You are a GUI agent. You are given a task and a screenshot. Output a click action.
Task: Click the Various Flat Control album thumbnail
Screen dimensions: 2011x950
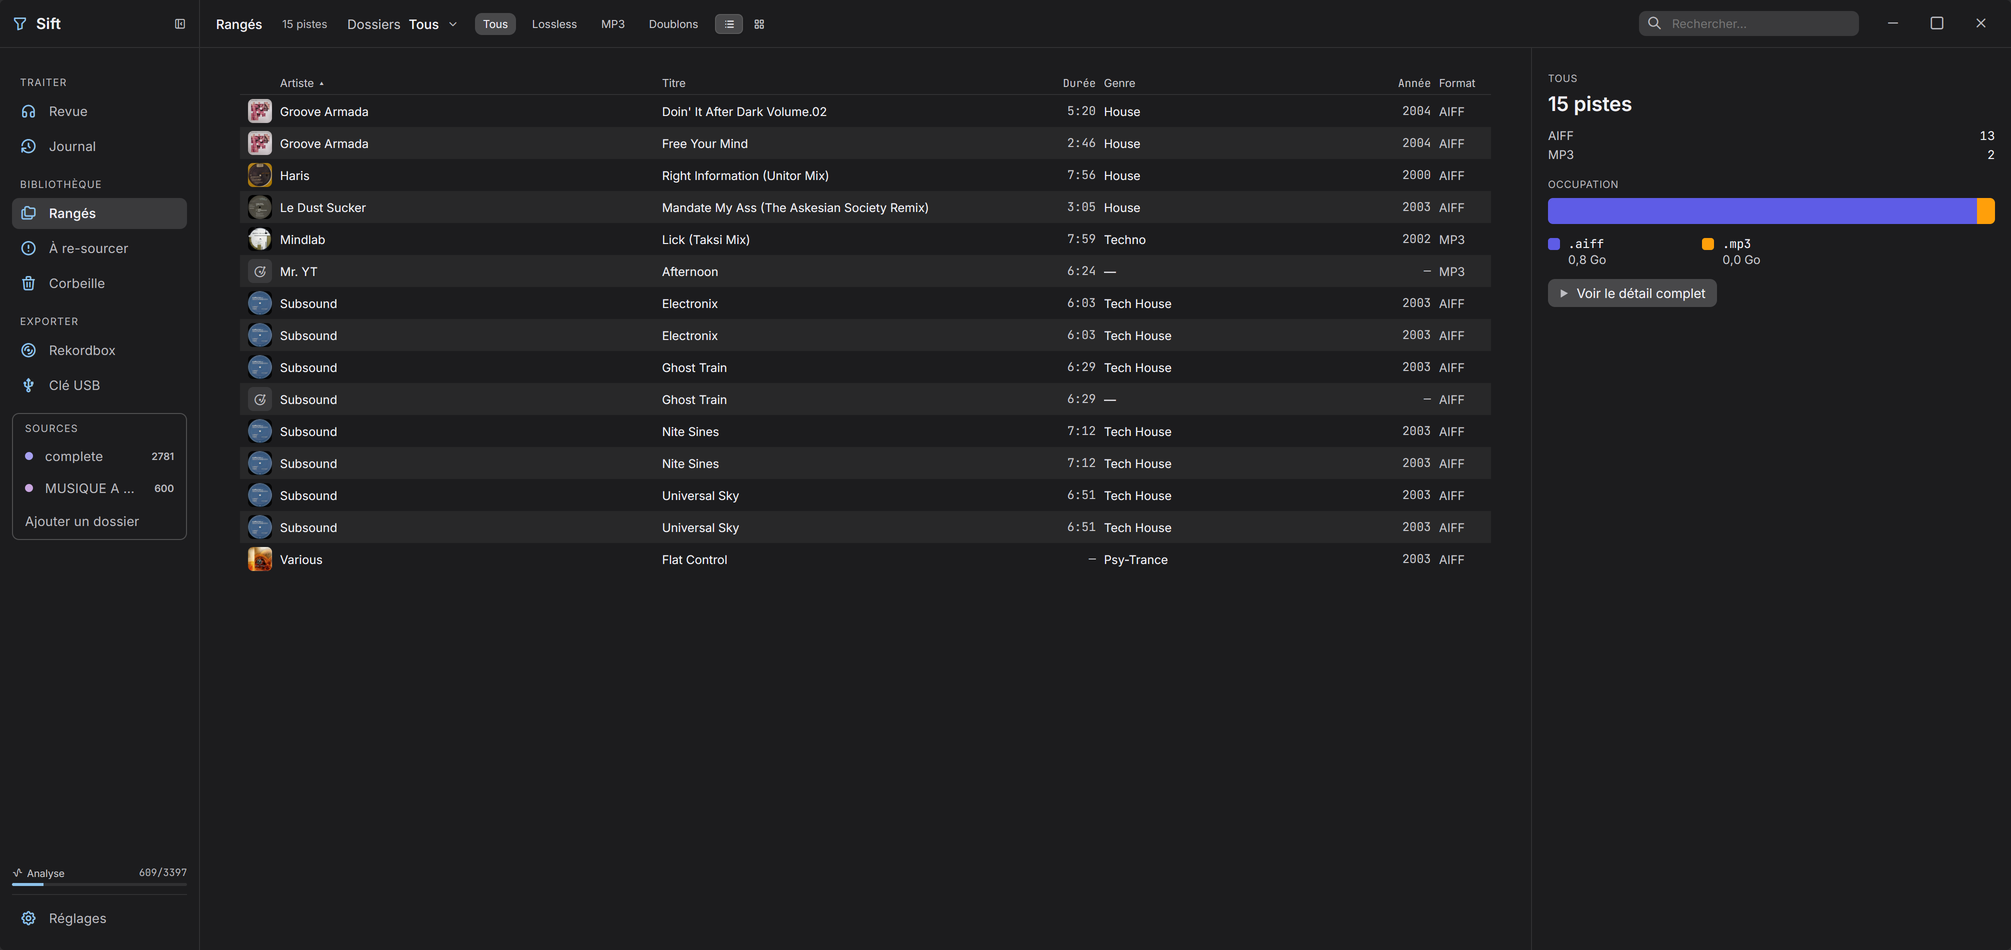pos(260,559)
